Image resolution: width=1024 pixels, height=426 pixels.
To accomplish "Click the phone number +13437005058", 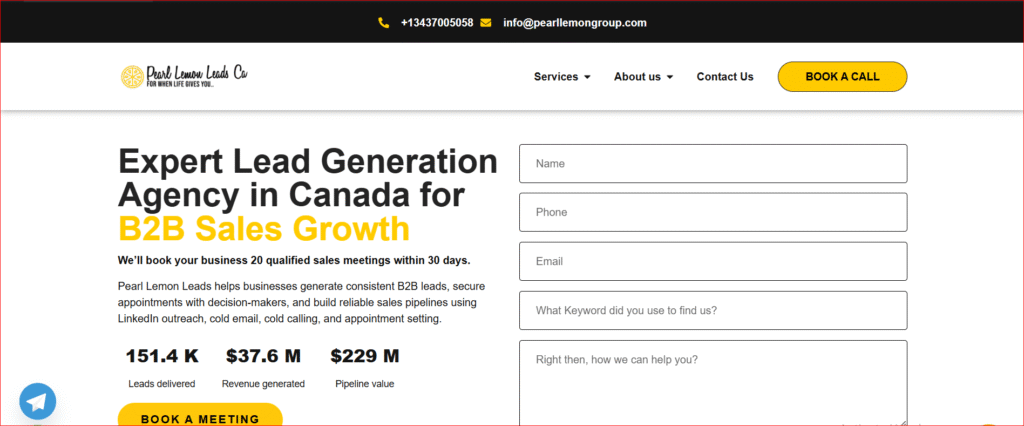I will (436, 22).
